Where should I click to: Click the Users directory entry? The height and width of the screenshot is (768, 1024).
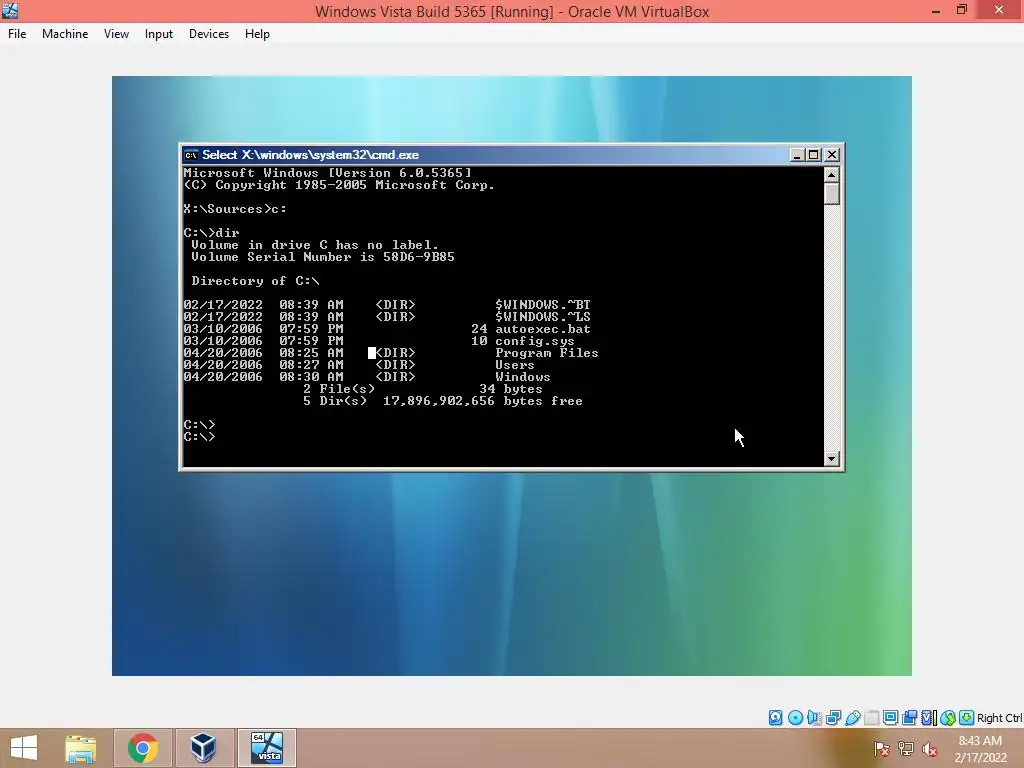click(x=515, y=365)
